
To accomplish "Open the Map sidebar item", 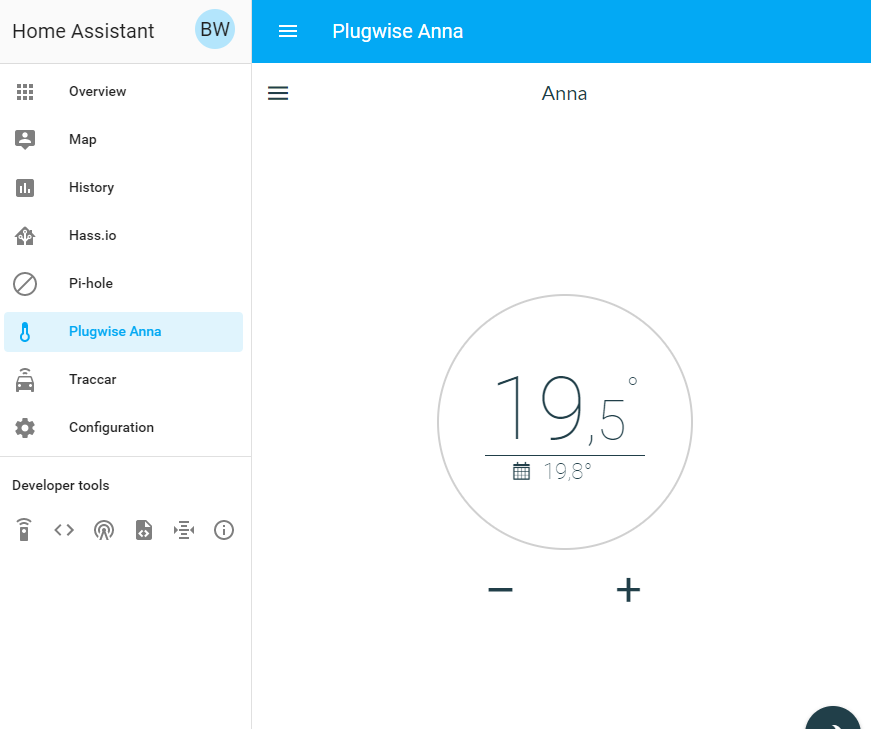I will (x=123, y=139).
